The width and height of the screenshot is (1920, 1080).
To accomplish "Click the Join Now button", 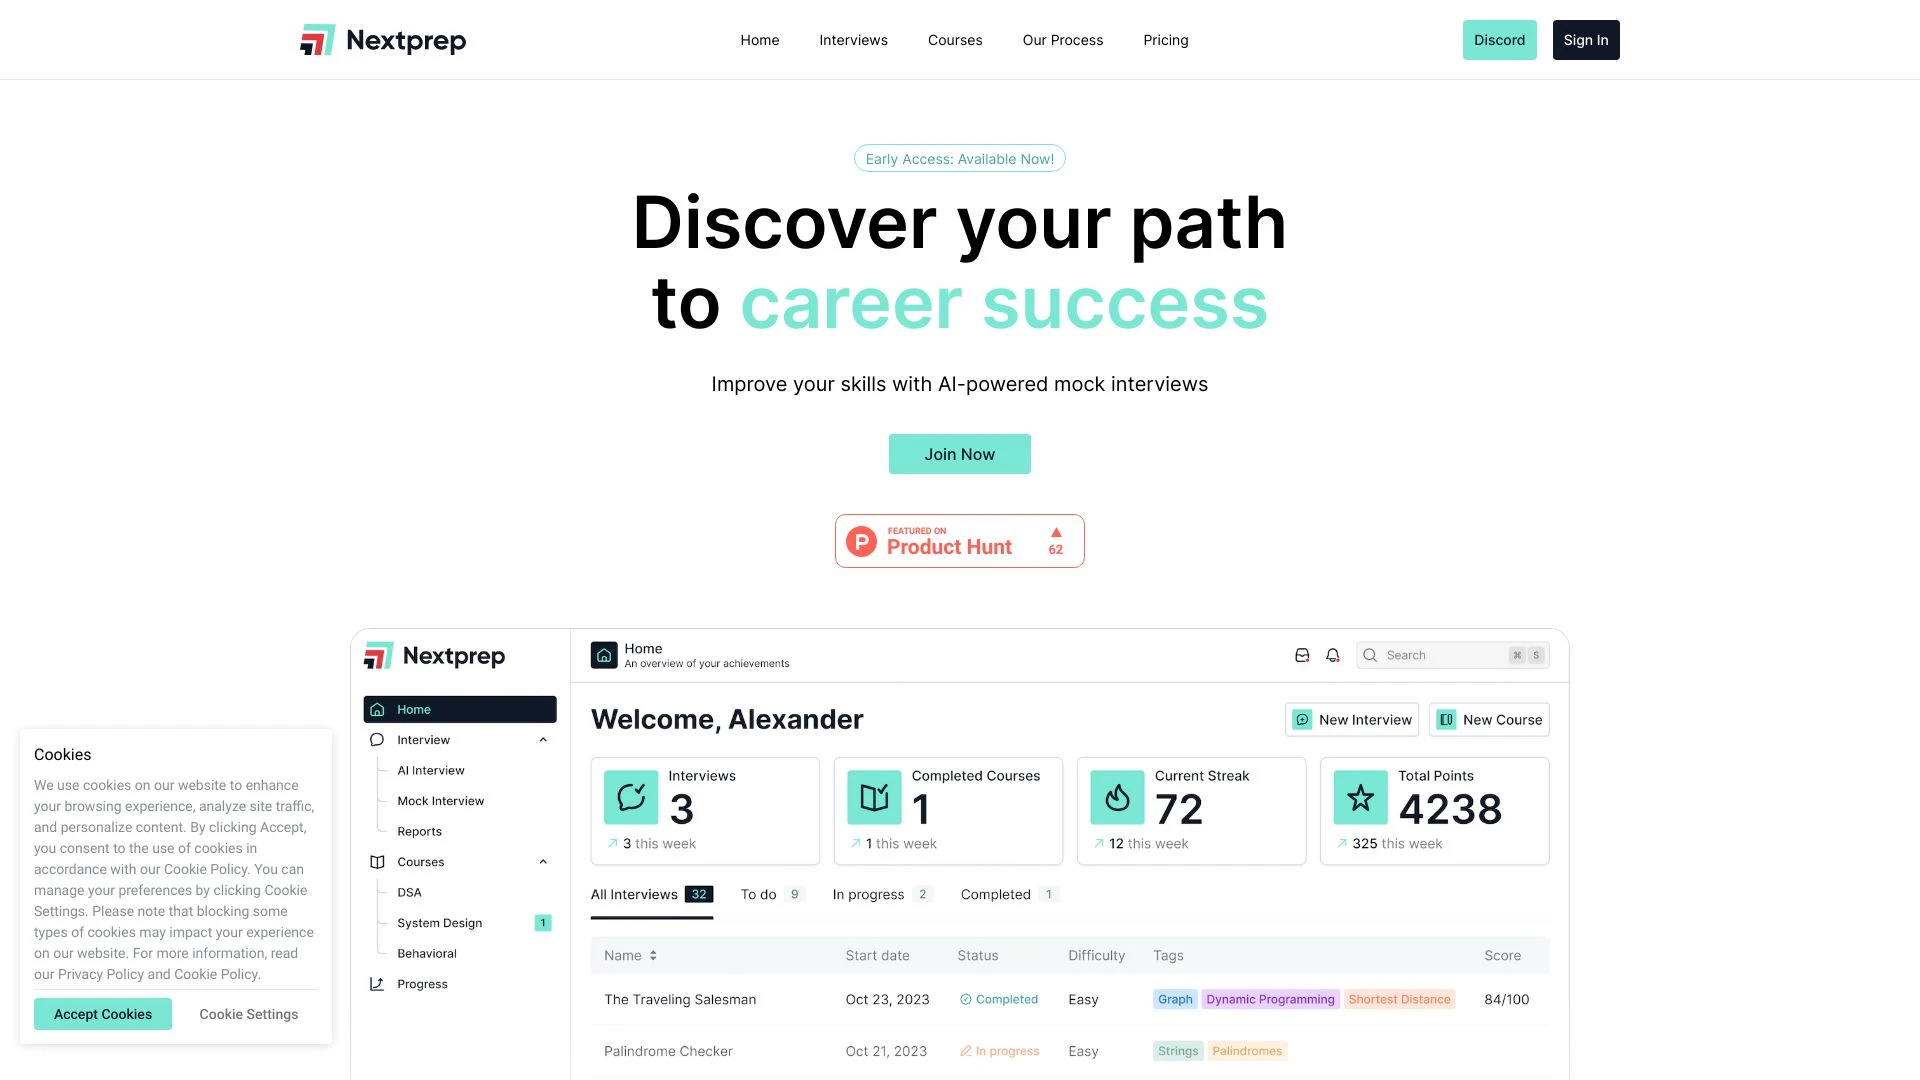I will coord(959,452).
